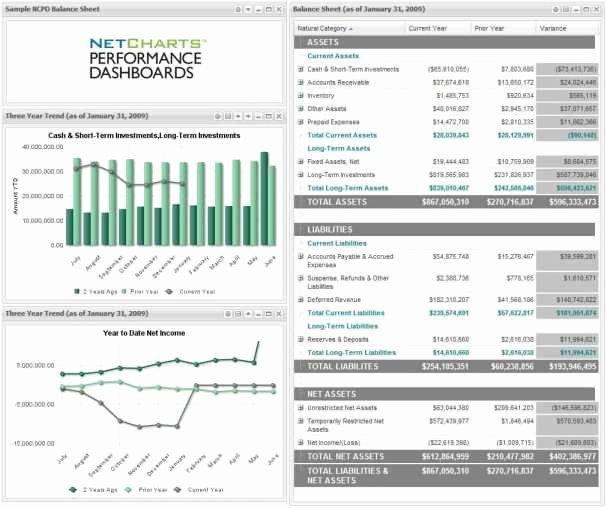
Task: Minimize the Sample NCPD Balance Sheet panel
Action: tap(258, 9)
